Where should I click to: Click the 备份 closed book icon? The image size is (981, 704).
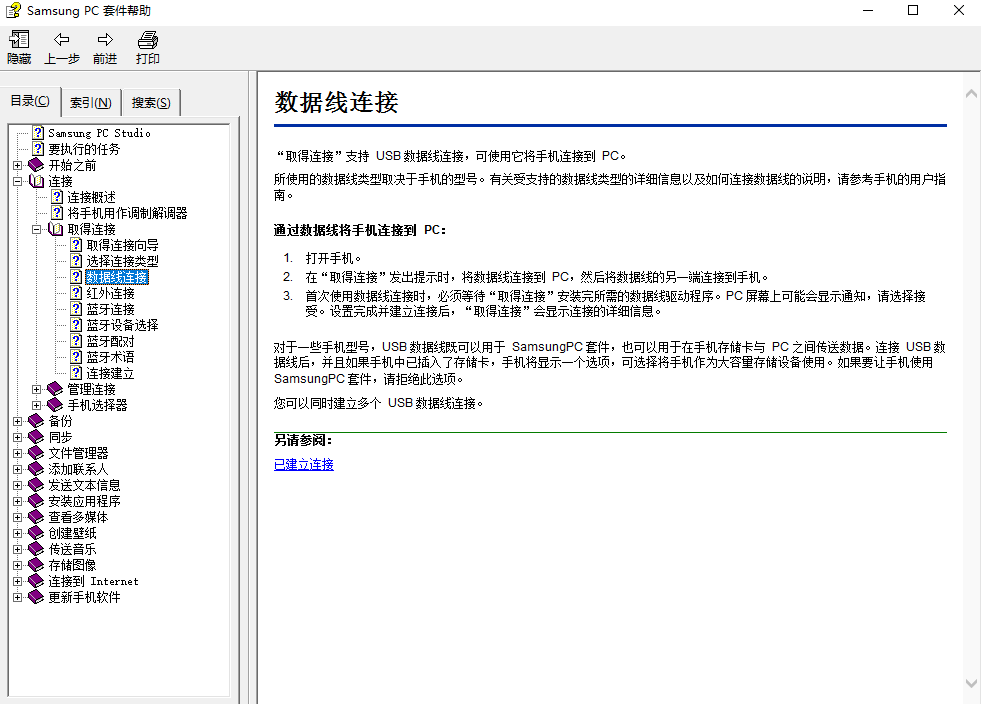[x=36, y=421]
